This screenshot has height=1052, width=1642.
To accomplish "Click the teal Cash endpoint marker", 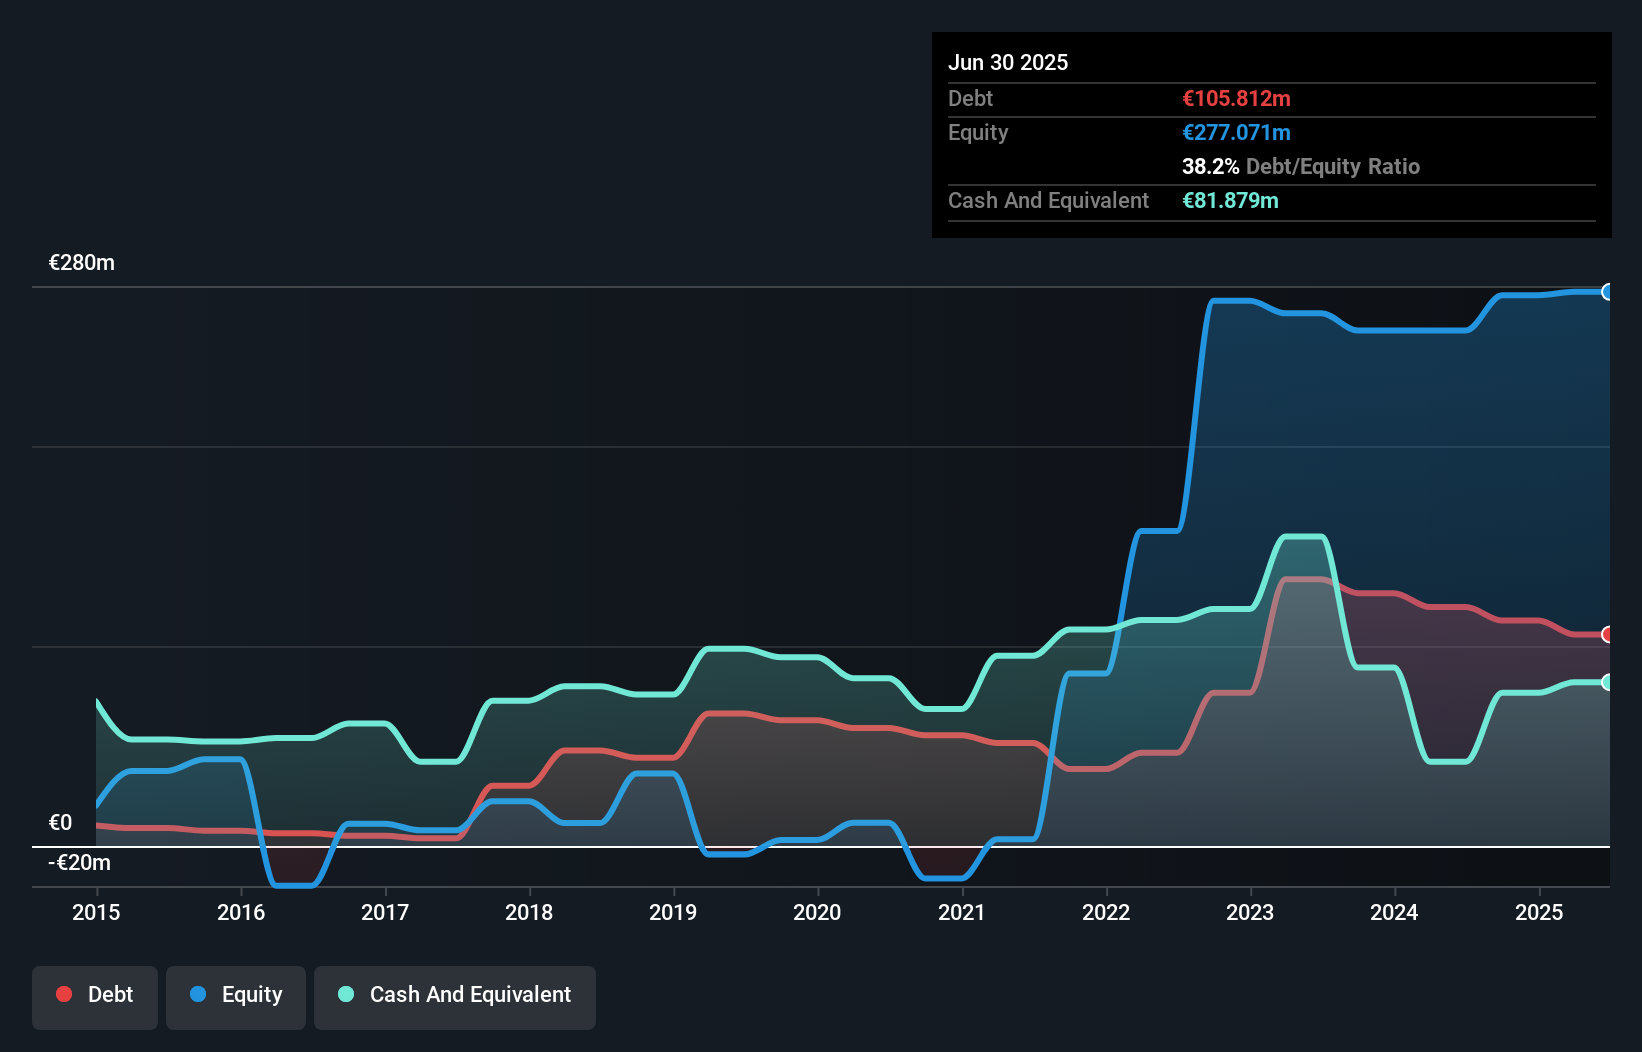I will click(x=1608, y=682).
